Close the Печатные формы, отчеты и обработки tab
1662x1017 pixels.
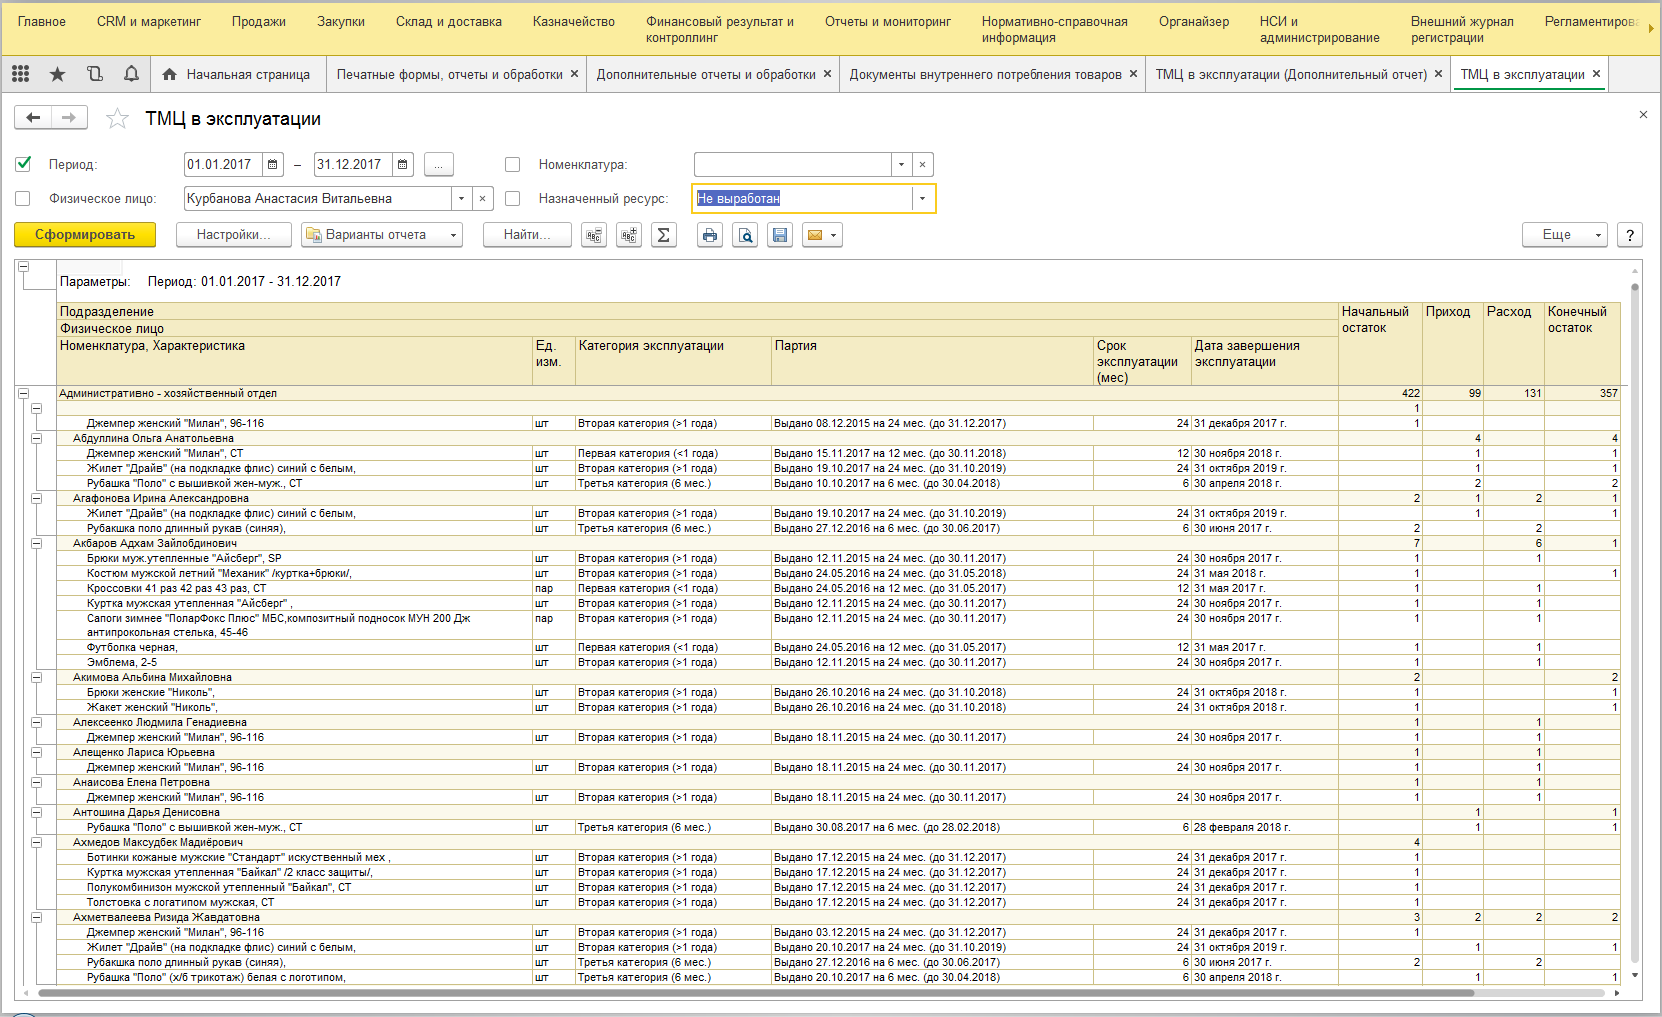(x=574, y=74)
